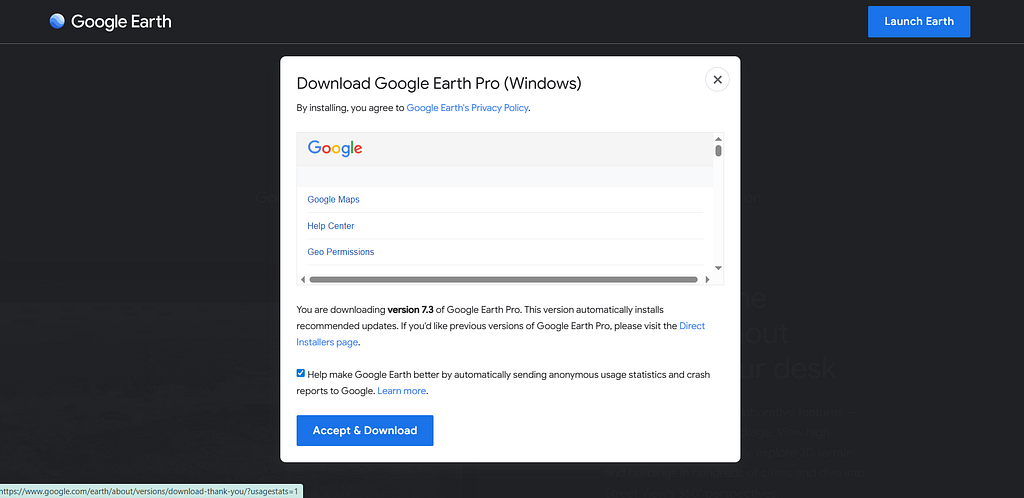Click the vertical scrollbar thumb in policy frame
Viewport: 1024px width, 498px height.
718,151
